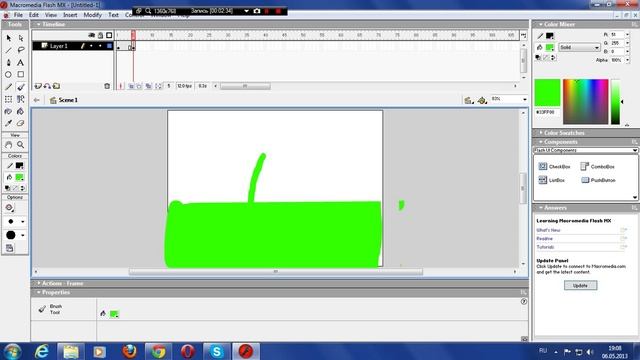Select the Eyedropper tool
The height and width of the screenshot is (360, 640).
9,123
